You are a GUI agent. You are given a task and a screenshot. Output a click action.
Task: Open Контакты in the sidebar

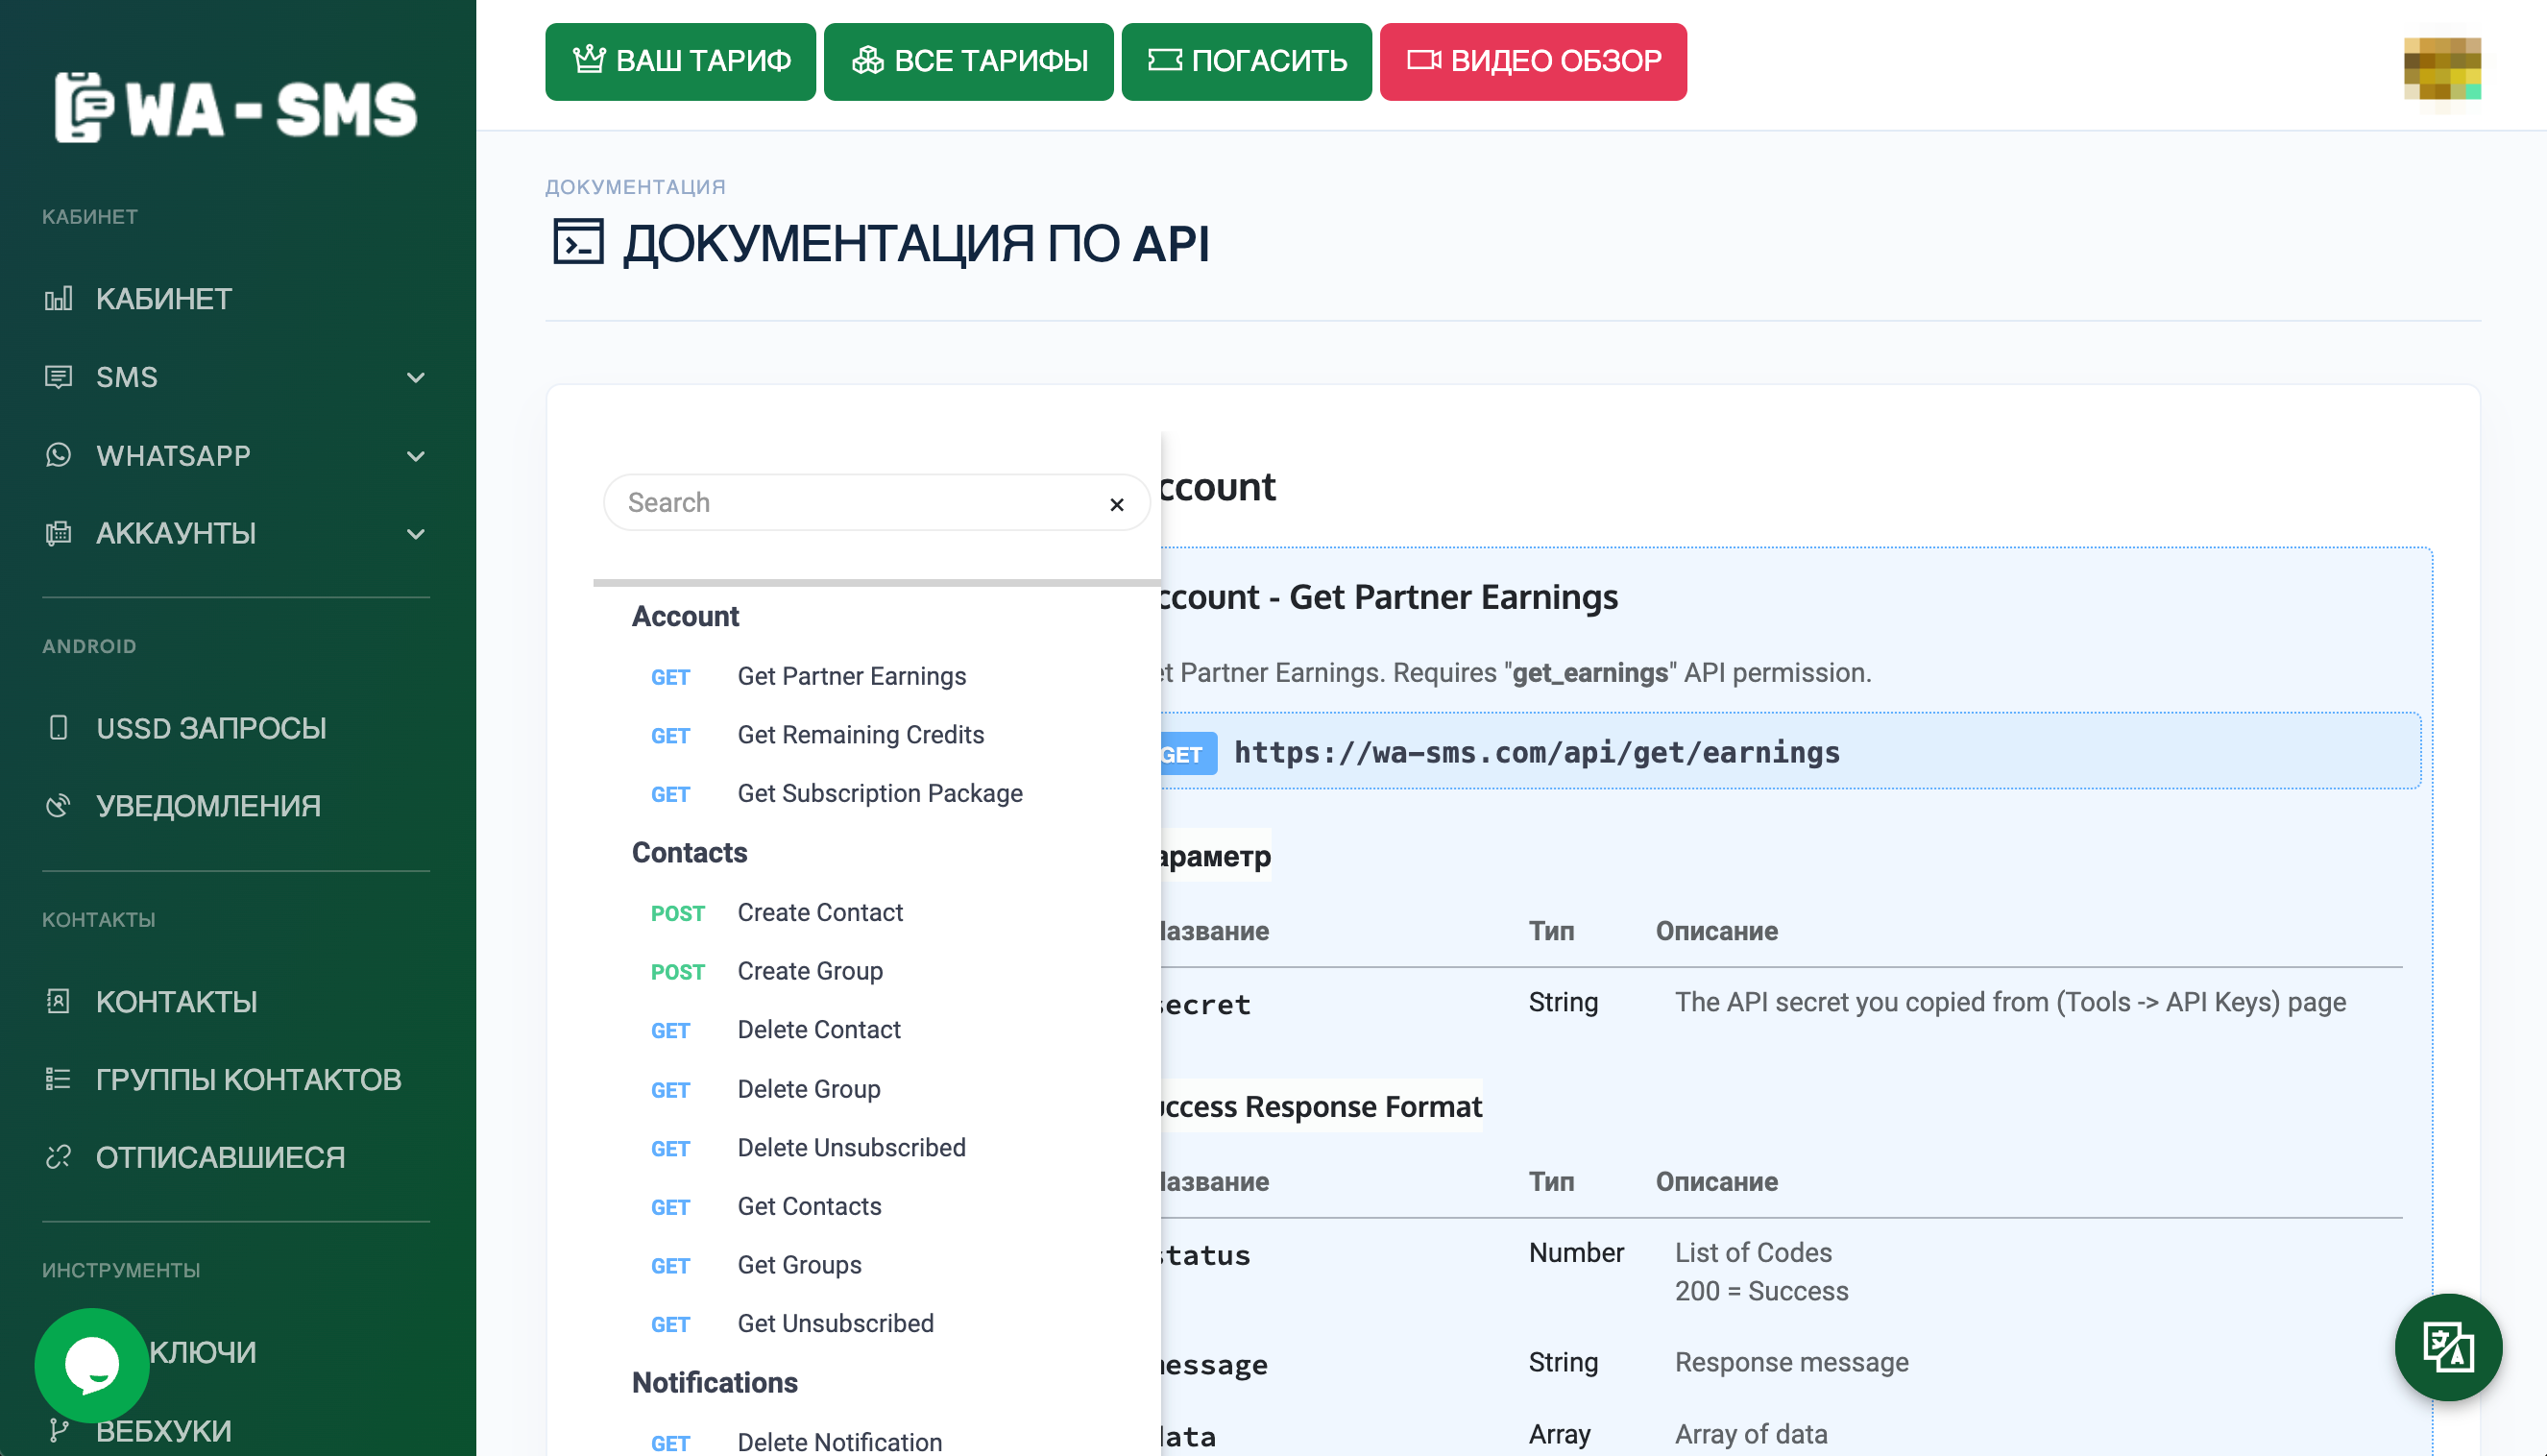coord(176,1001)
